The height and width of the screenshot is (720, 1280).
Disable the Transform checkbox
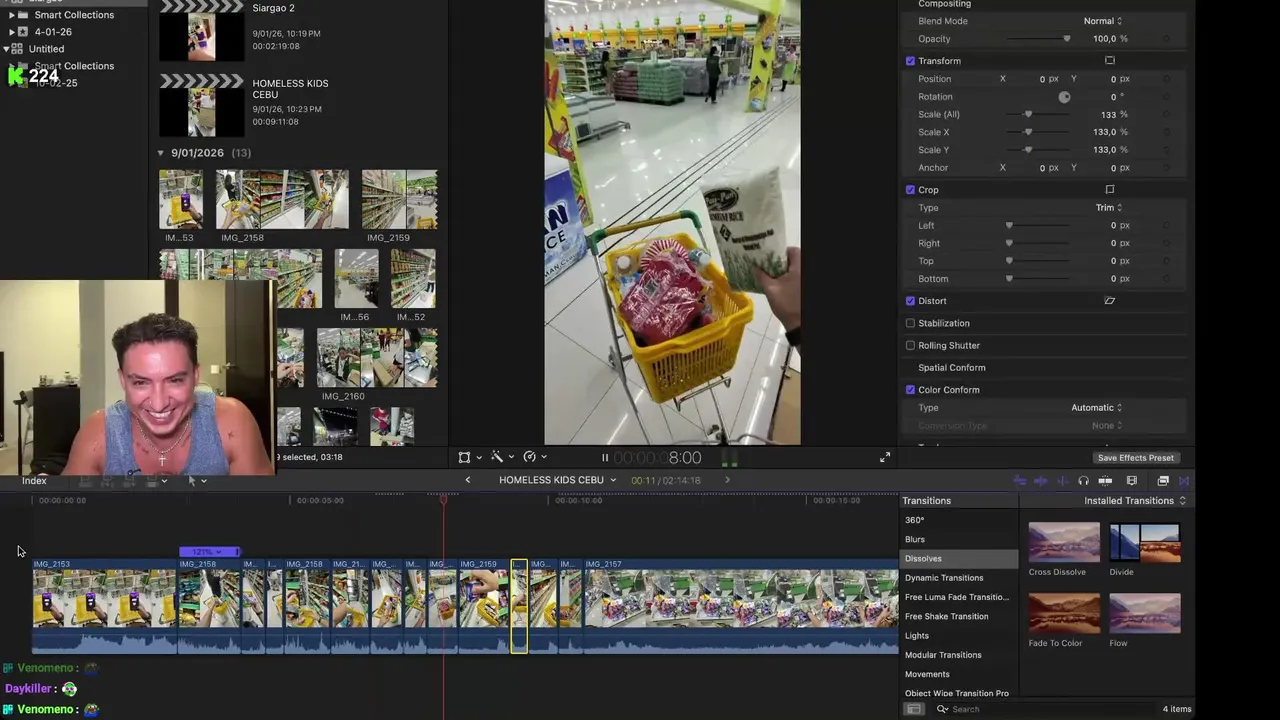coord(910,61)
